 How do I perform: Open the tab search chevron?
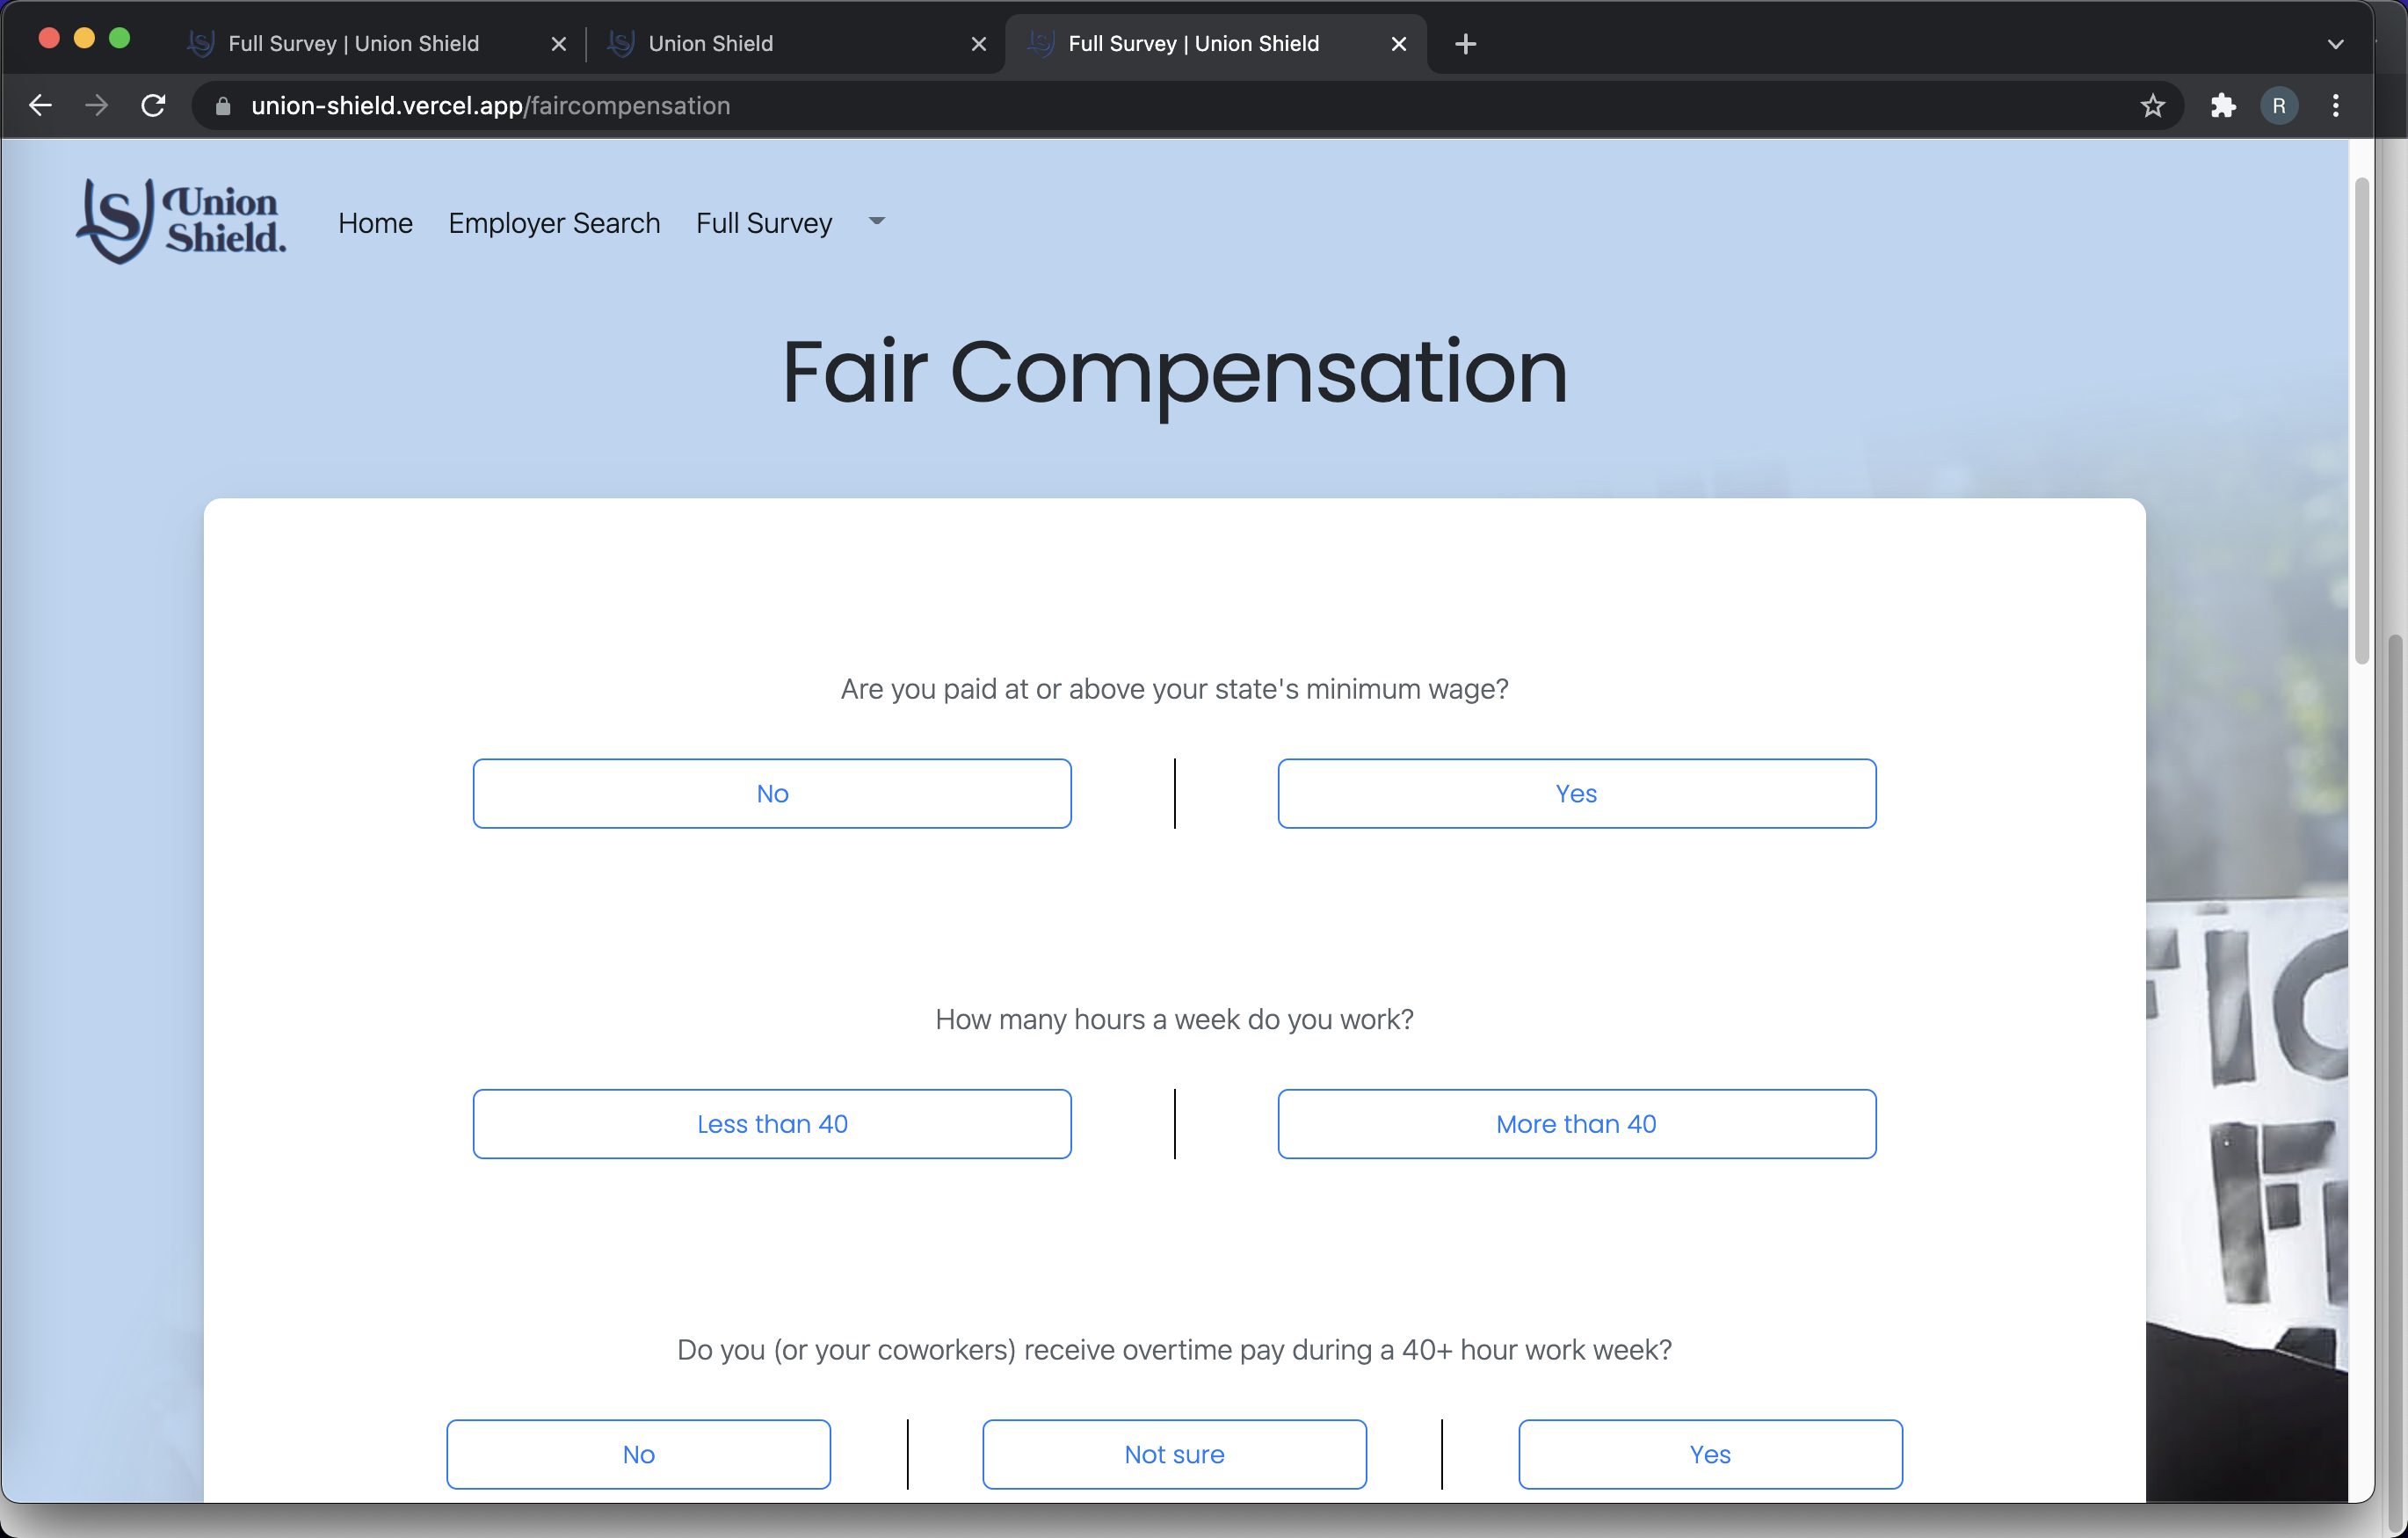coord(2335,44)
